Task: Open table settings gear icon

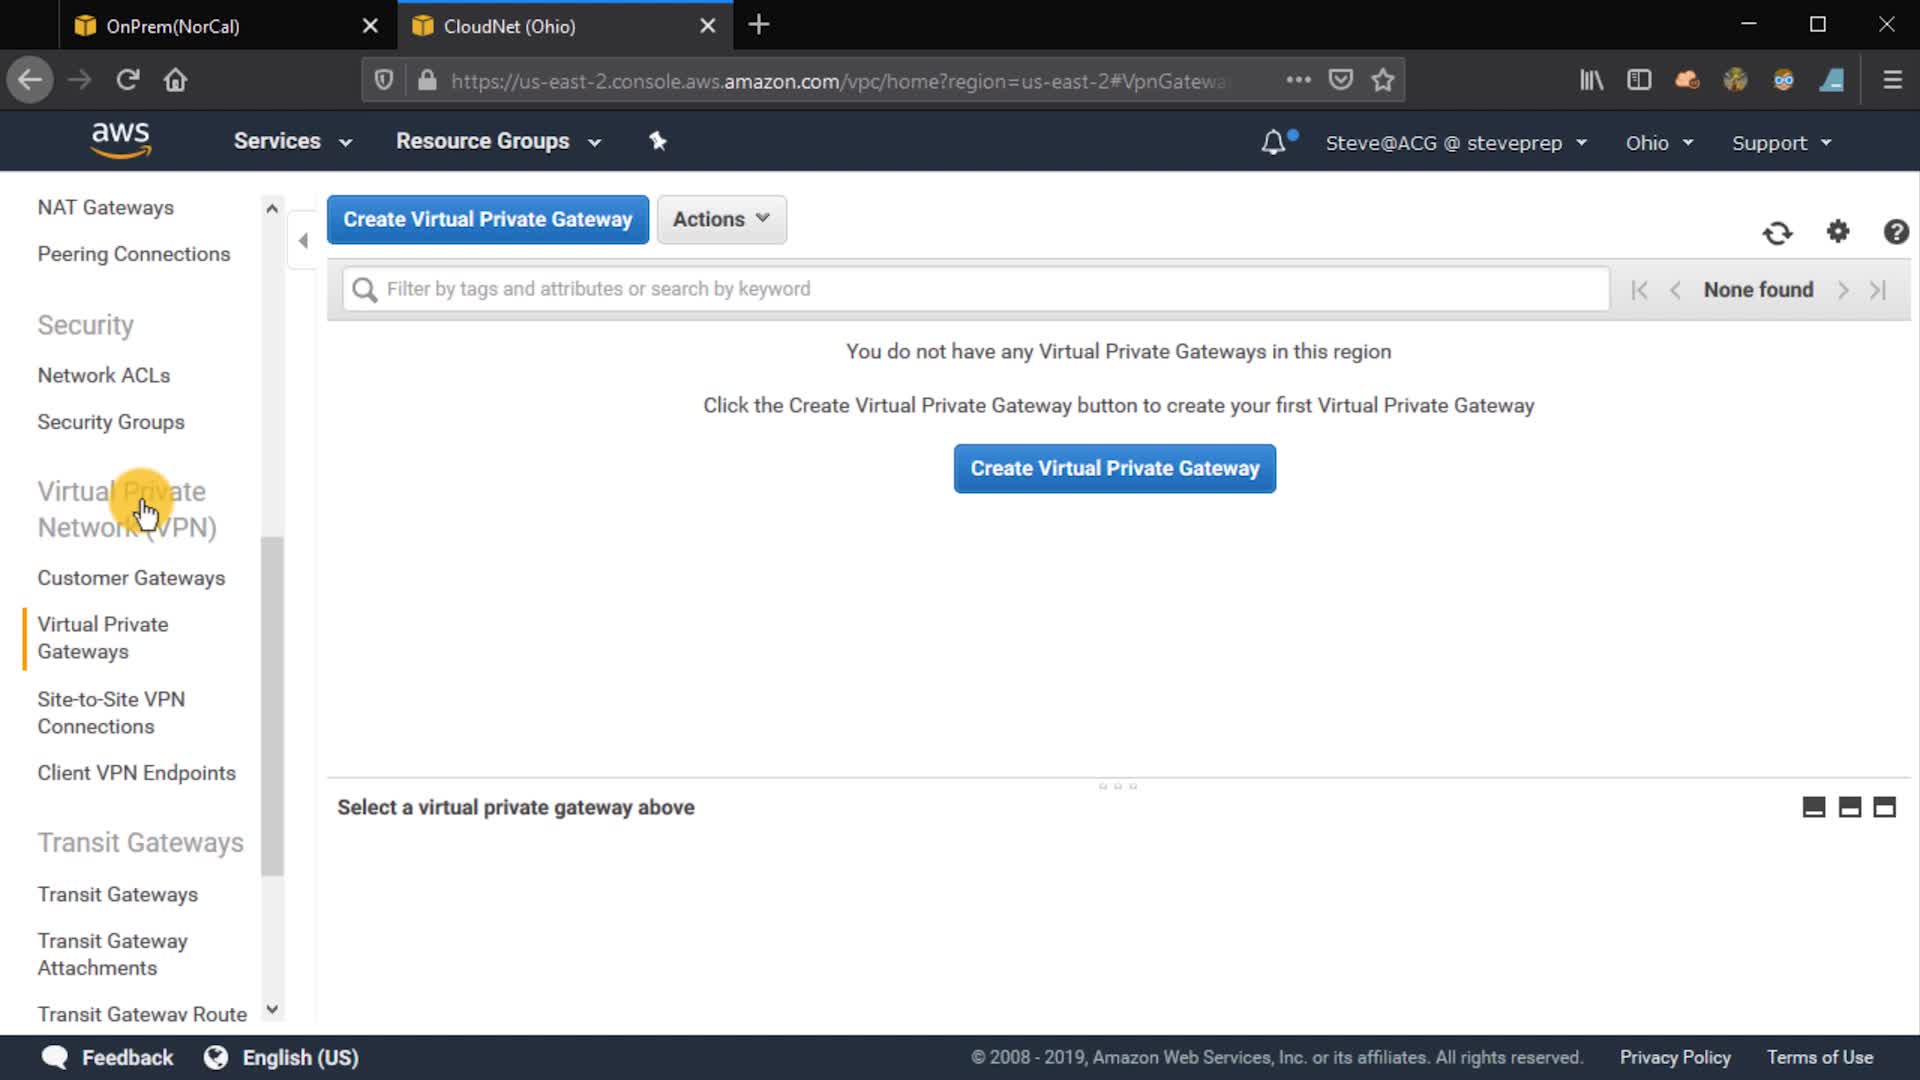Action: (x=1838, y=232)
